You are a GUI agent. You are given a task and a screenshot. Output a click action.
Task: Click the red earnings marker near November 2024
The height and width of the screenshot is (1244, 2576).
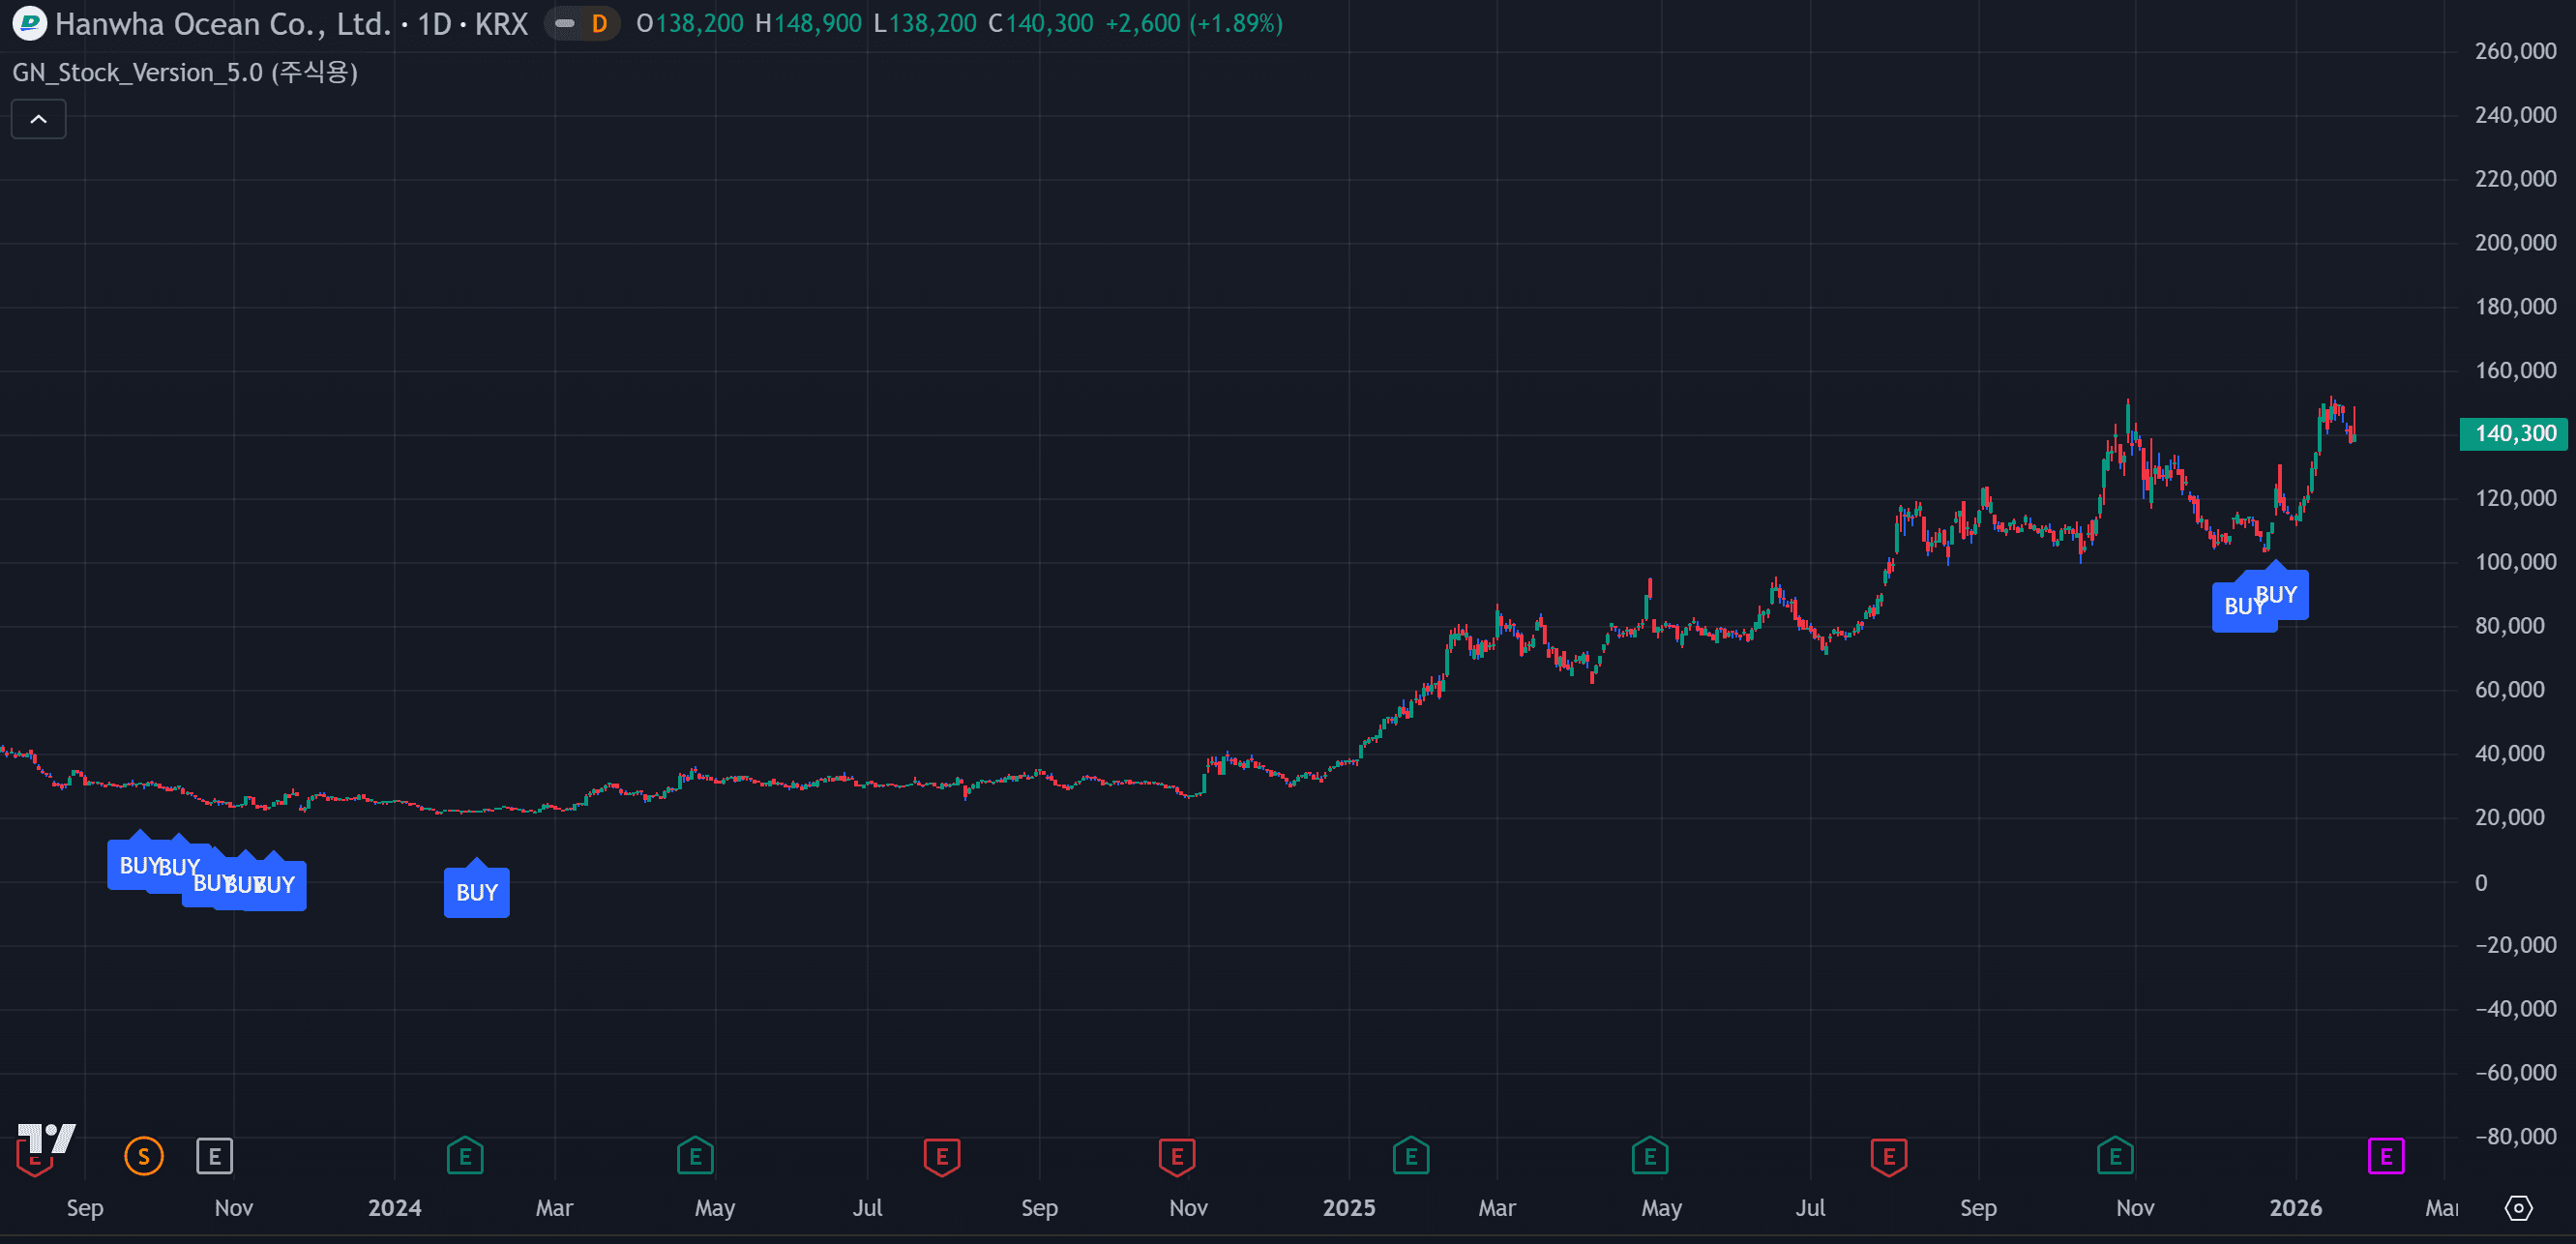[x=1177, y=1157]
